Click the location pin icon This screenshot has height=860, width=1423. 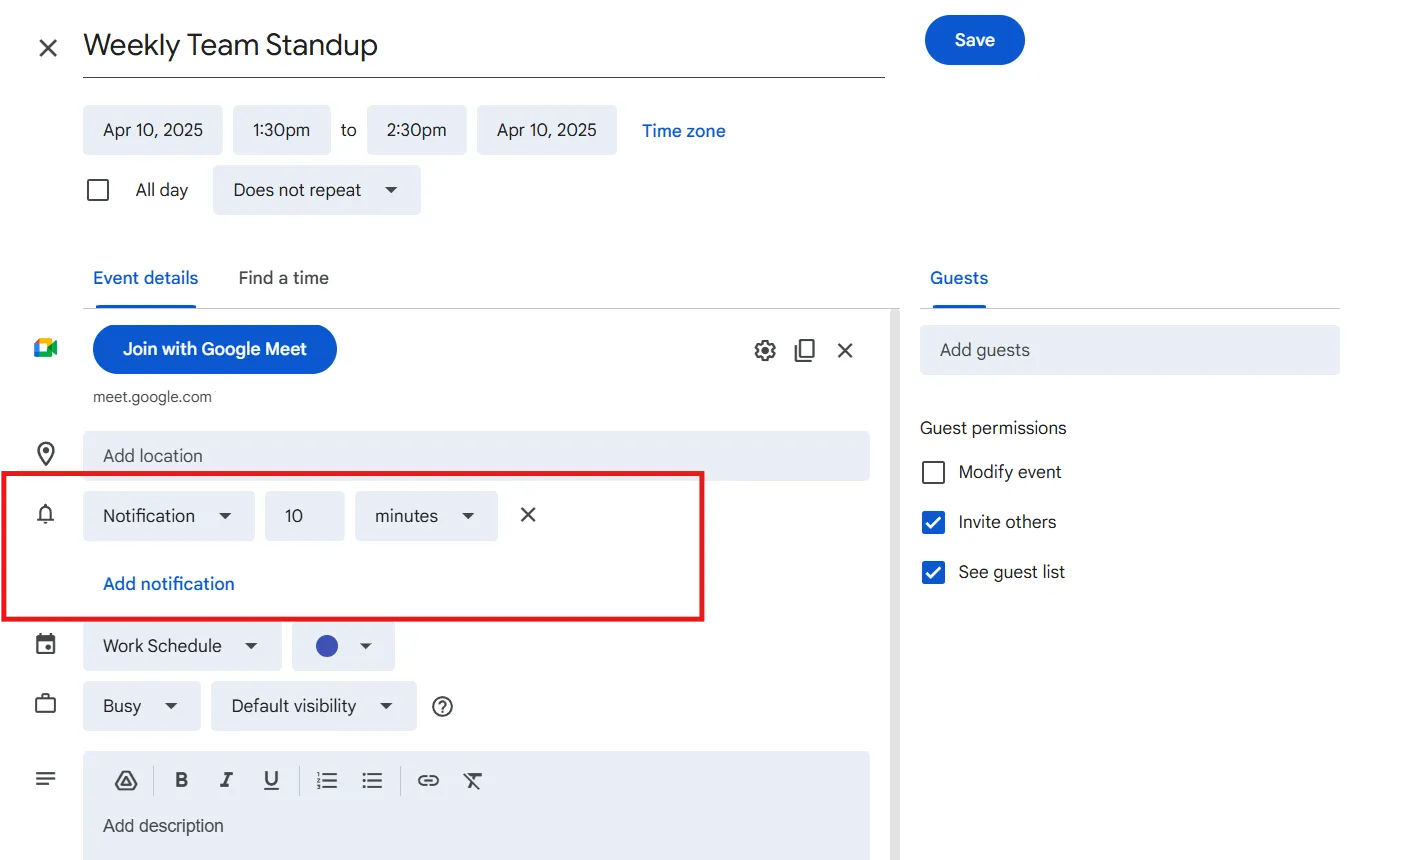[46, 454]
